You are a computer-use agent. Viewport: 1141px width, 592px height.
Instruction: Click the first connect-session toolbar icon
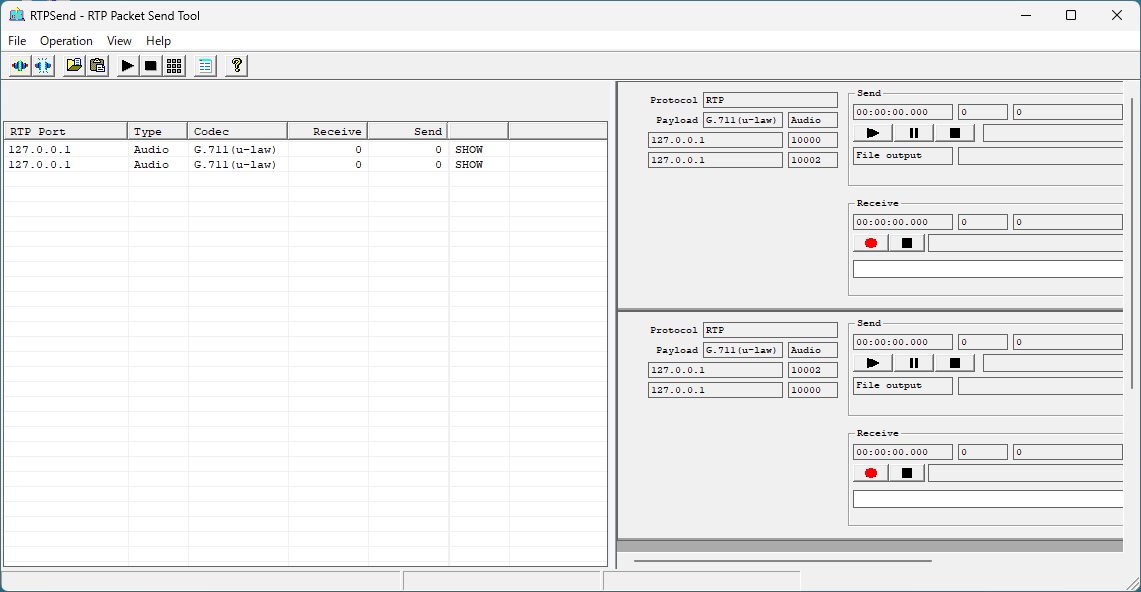[x=20, y=66]
